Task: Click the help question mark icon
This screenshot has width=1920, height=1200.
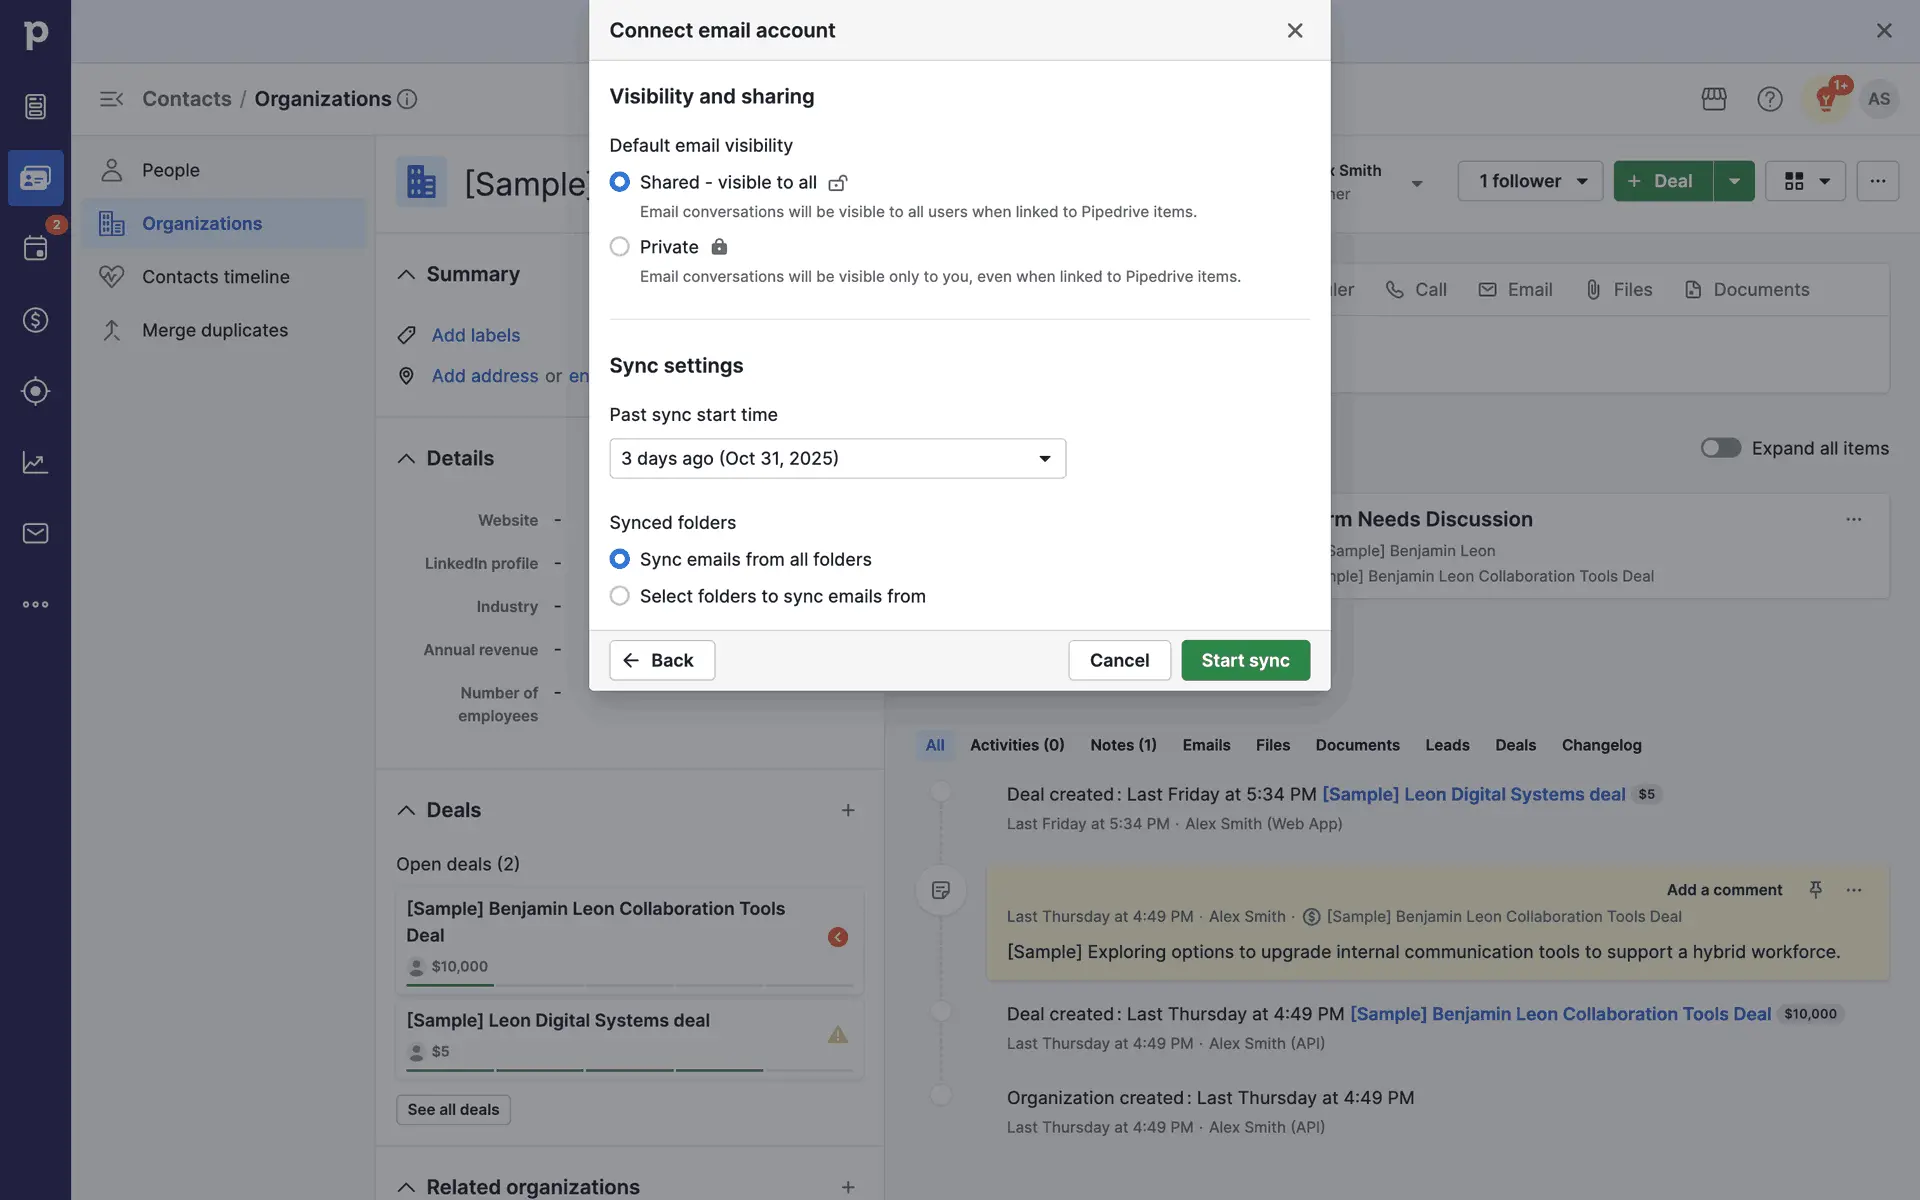Action: (x=1769, y=99)
